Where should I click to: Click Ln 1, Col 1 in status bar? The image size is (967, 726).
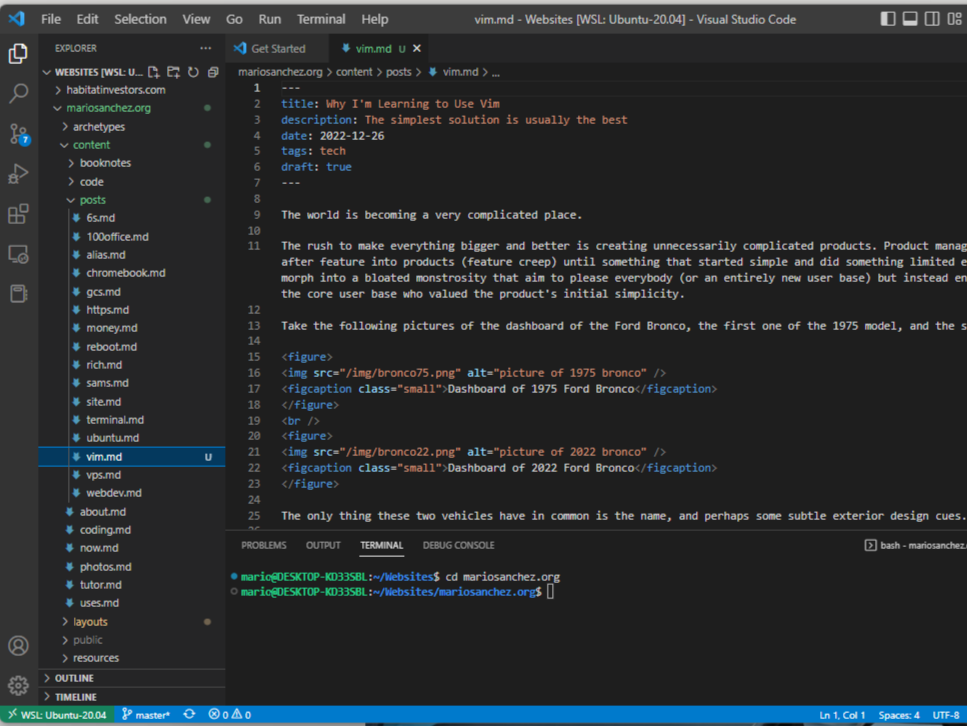click(842, 715)
